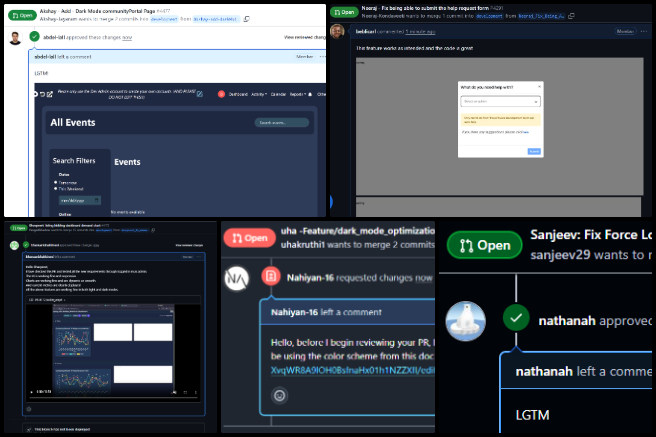The image size is (656, 437).
Task: Click nathanah username beside 'approved'
Action: click(x=567, y=321)
